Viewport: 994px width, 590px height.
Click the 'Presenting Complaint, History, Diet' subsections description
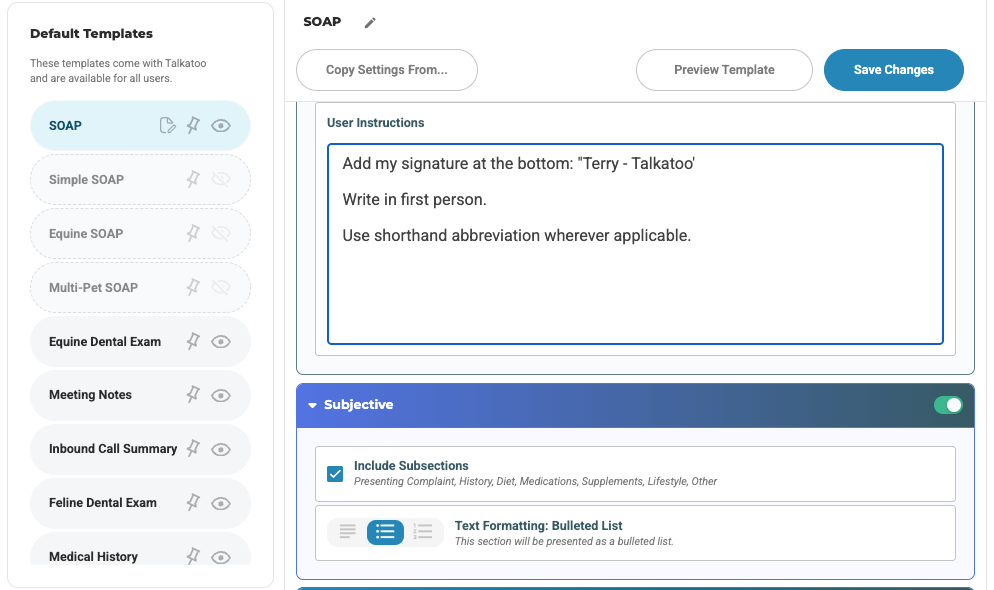(535, 482)
